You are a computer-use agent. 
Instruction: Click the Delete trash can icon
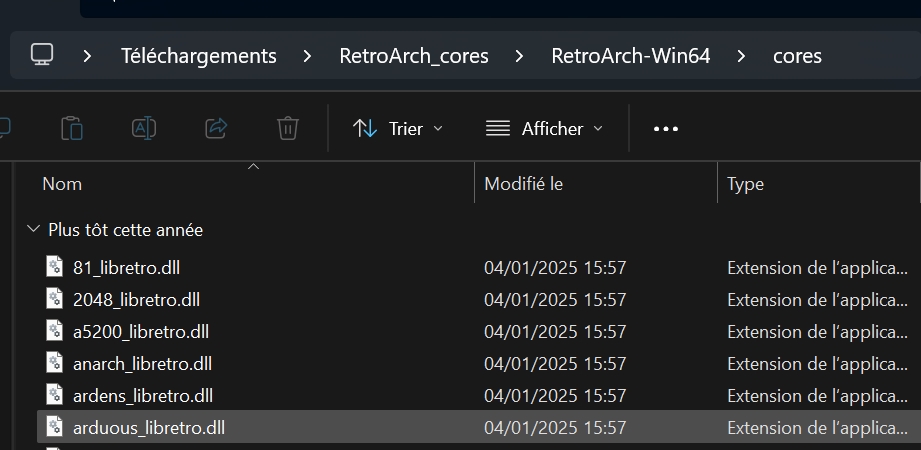tap(288, 128)
